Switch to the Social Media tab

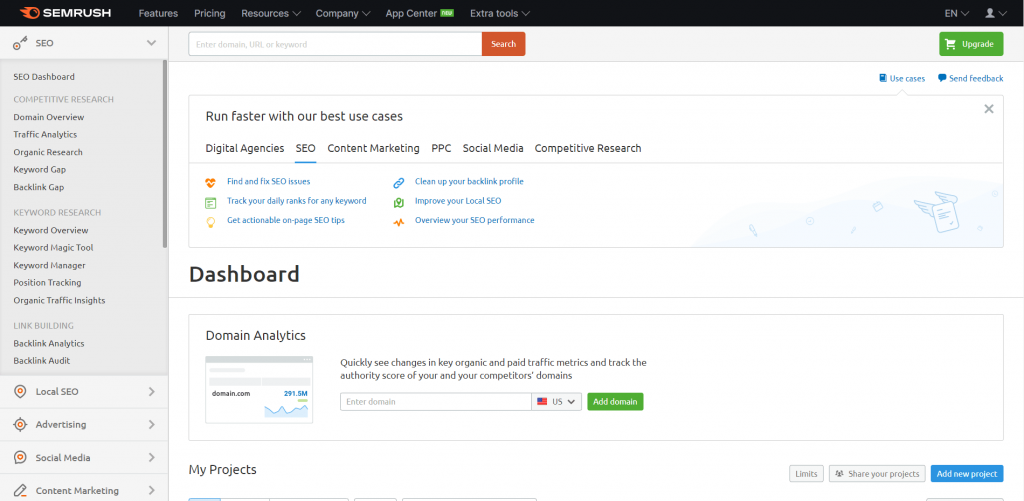pyautogui.click(x=493, y=148)
